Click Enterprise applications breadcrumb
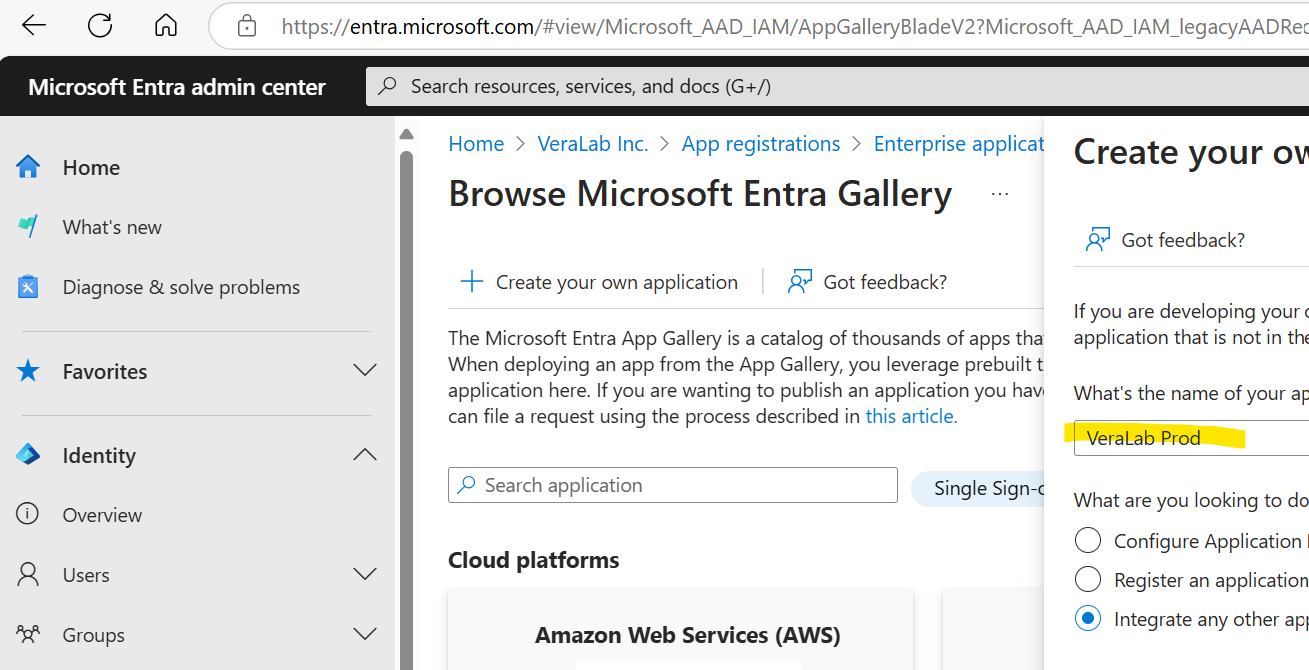This screenshot has height=670, width=1309. 959,144
